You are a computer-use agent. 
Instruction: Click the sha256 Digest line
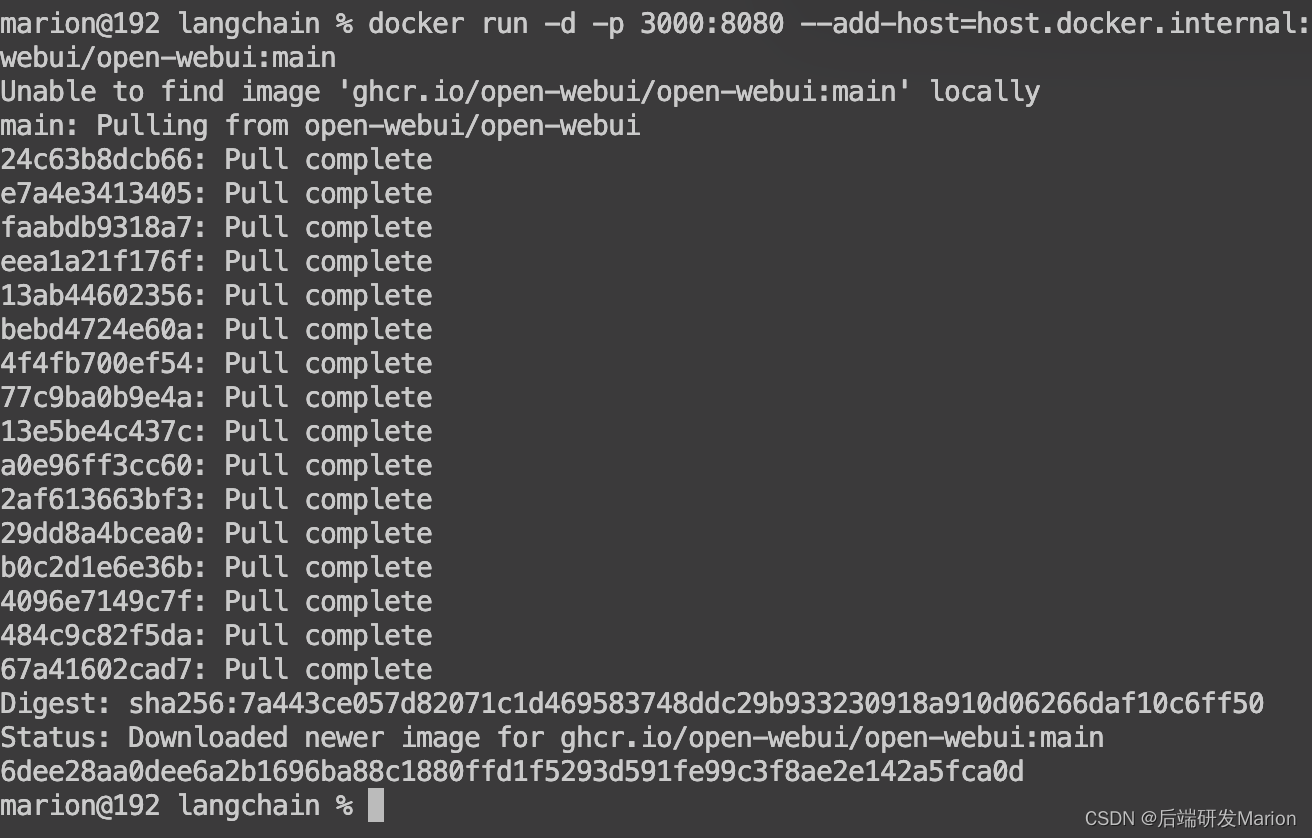coord(632,704)
